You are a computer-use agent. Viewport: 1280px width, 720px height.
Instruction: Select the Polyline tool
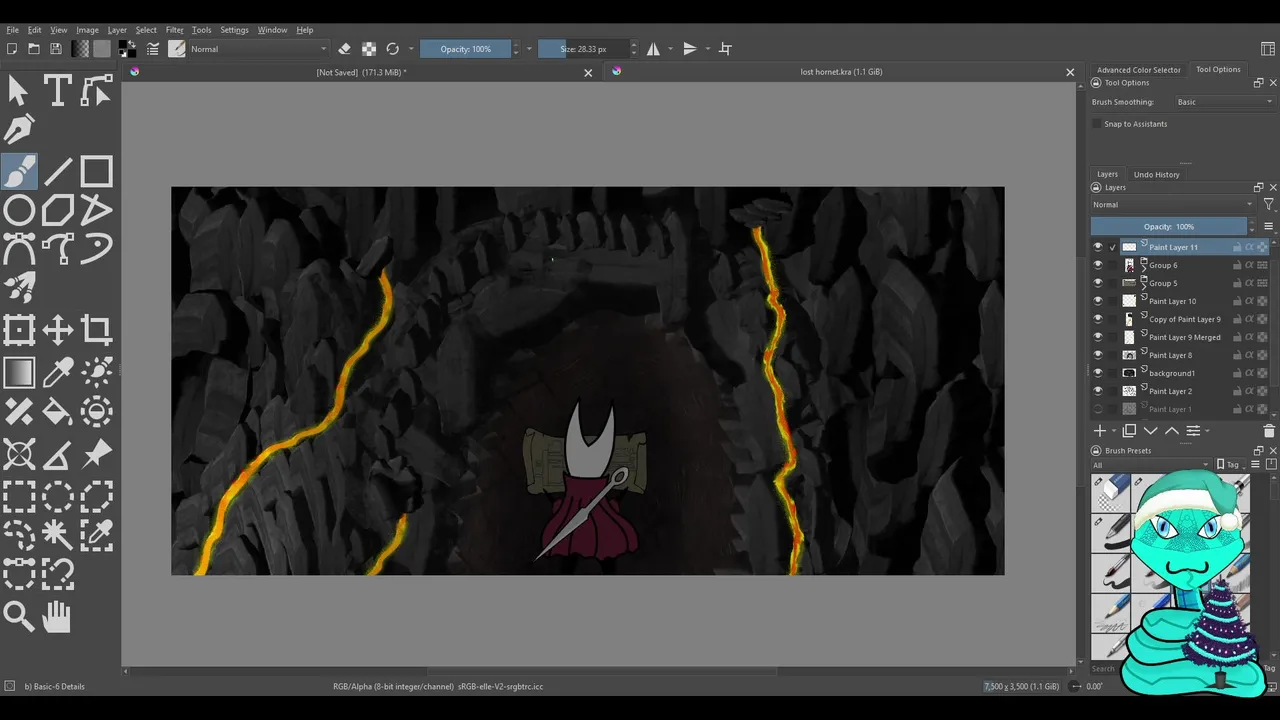pos(96,210)
